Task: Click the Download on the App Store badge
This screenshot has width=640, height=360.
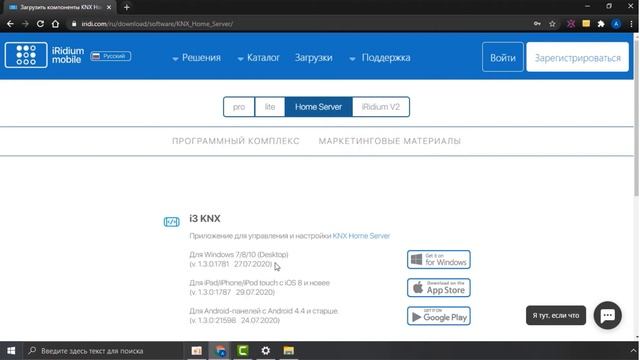Action: click(x=439, y=288)
